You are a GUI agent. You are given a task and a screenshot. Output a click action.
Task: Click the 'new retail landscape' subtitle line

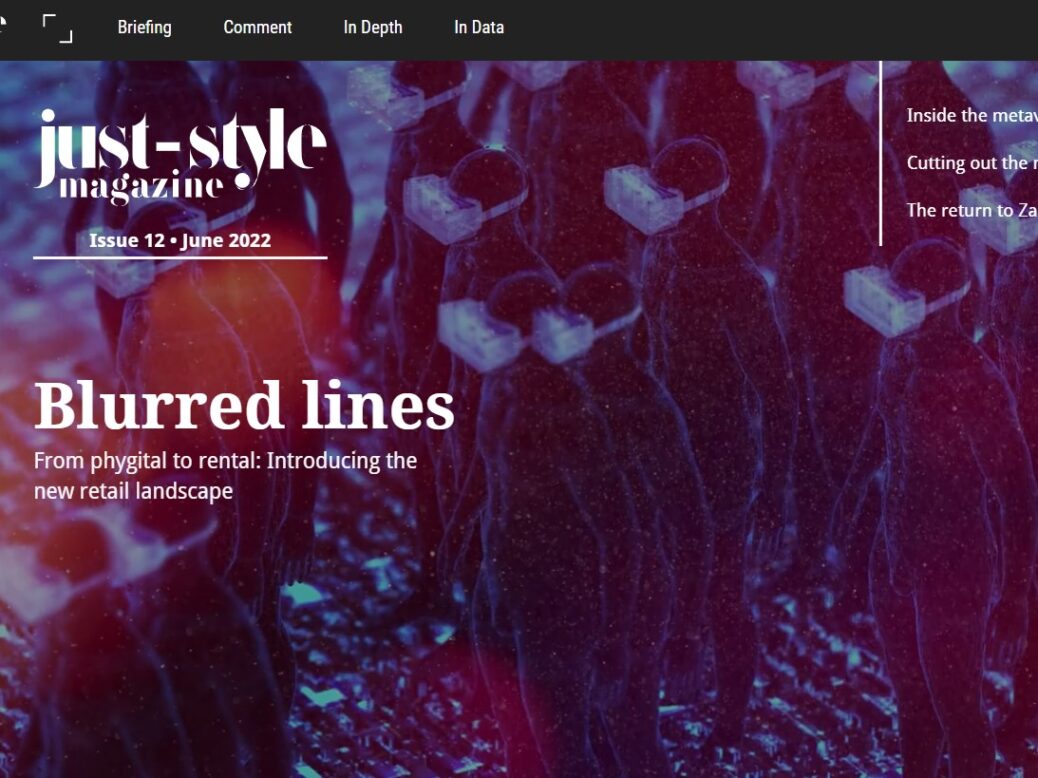[134, 491]
